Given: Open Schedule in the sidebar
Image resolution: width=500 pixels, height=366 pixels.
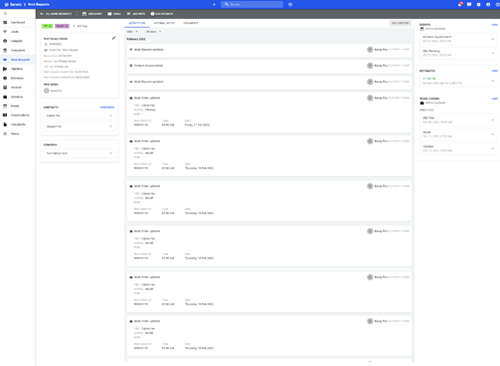Looking at the screenshot, I should [x=18, y=97].
